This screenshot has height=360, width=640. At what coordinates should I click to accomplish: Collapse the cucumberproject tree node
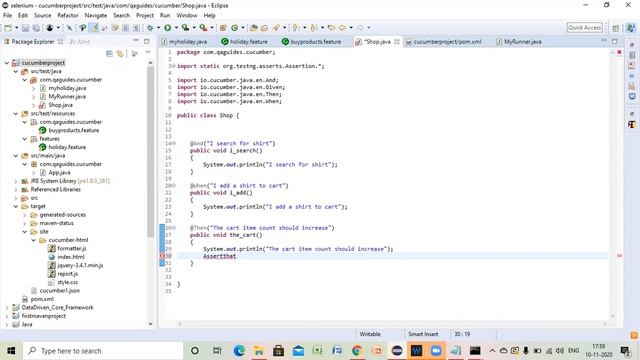[x=7, y=63]
